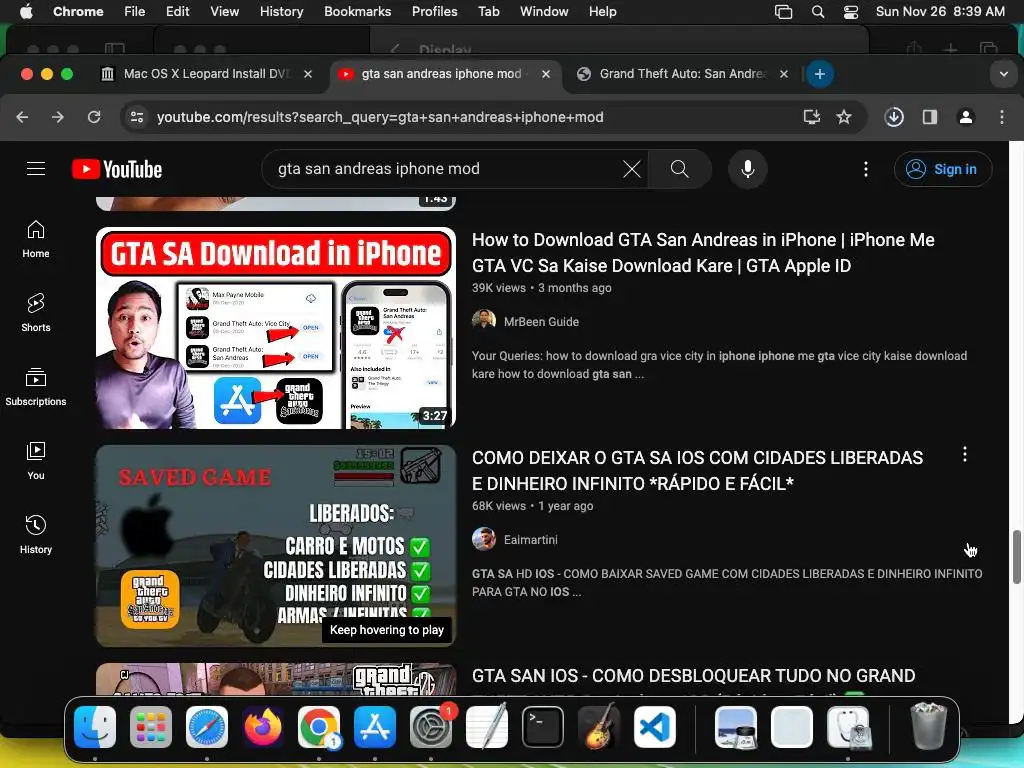The width and height of the screenshot is (1024, 768).
Task: Open the Window menu
Action: pos(544,12)
